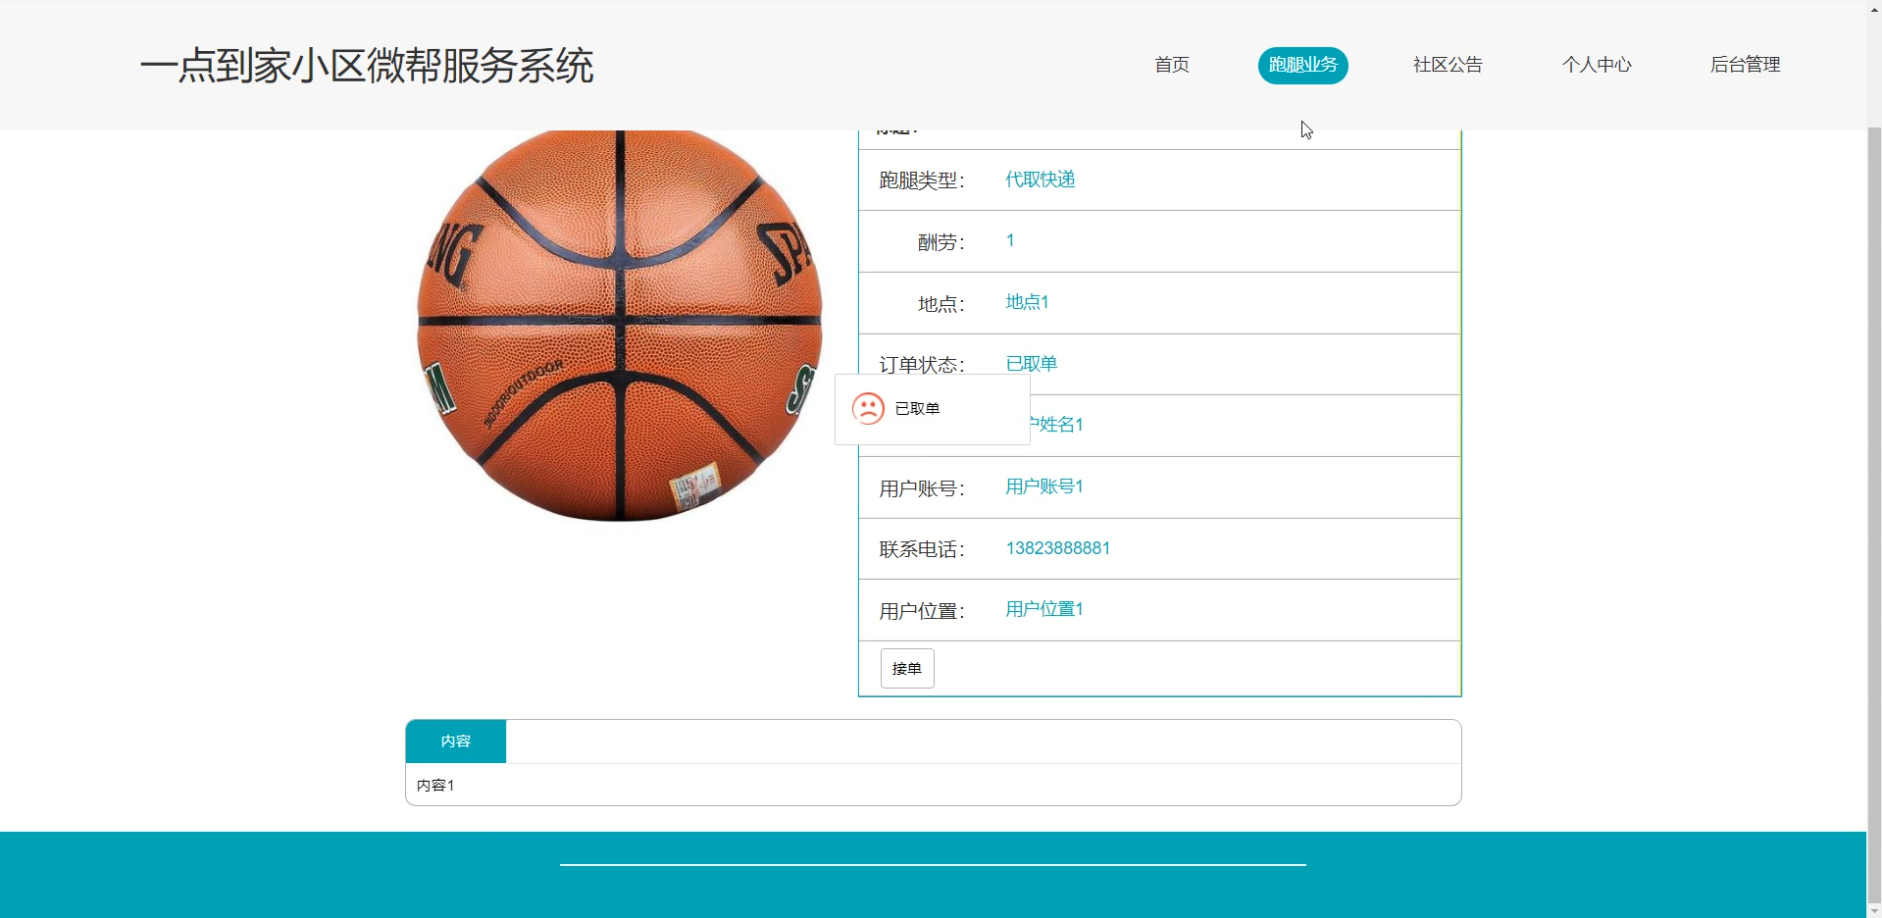Click the 酬劳 value 1
Image resolution: width=1882 pixels, height=918 pixels.
tap(1010, 240)
